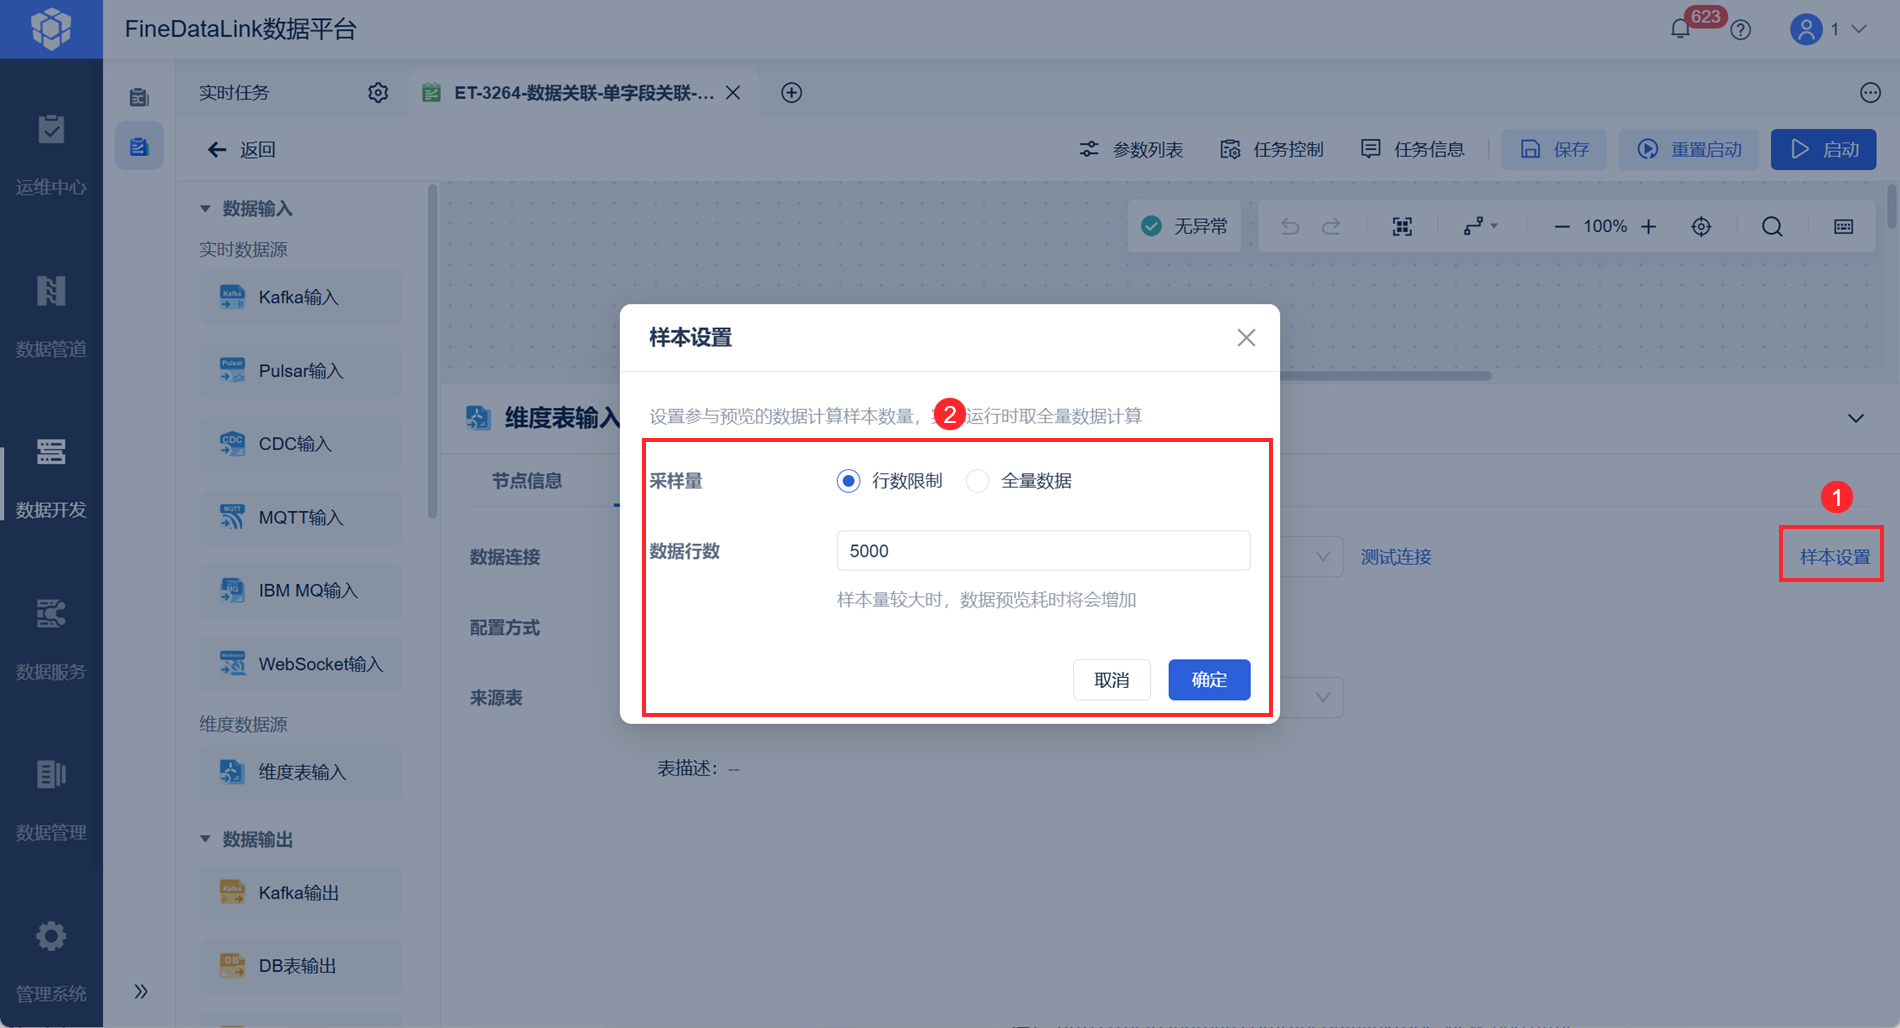Open the 来源表 dropdown arrow
Screen dimensions: 1900x1028
pyautogui.click(x=1322, y=697)
